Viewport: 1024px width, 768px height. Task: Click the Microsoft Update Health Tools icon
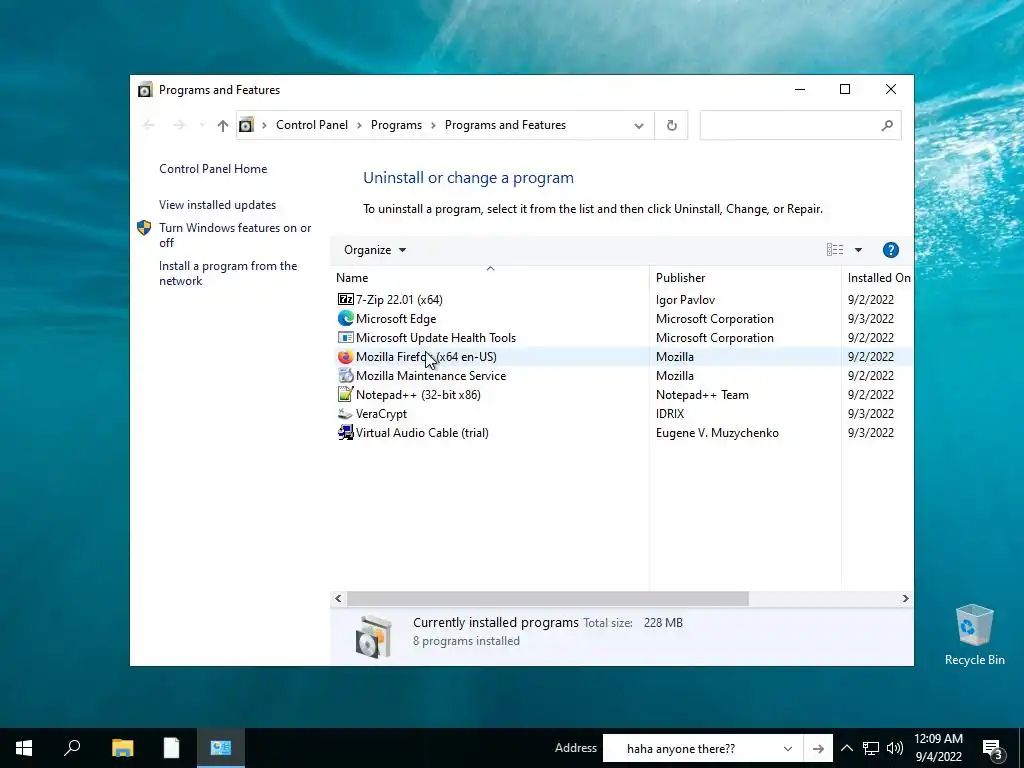pos(345,338)
